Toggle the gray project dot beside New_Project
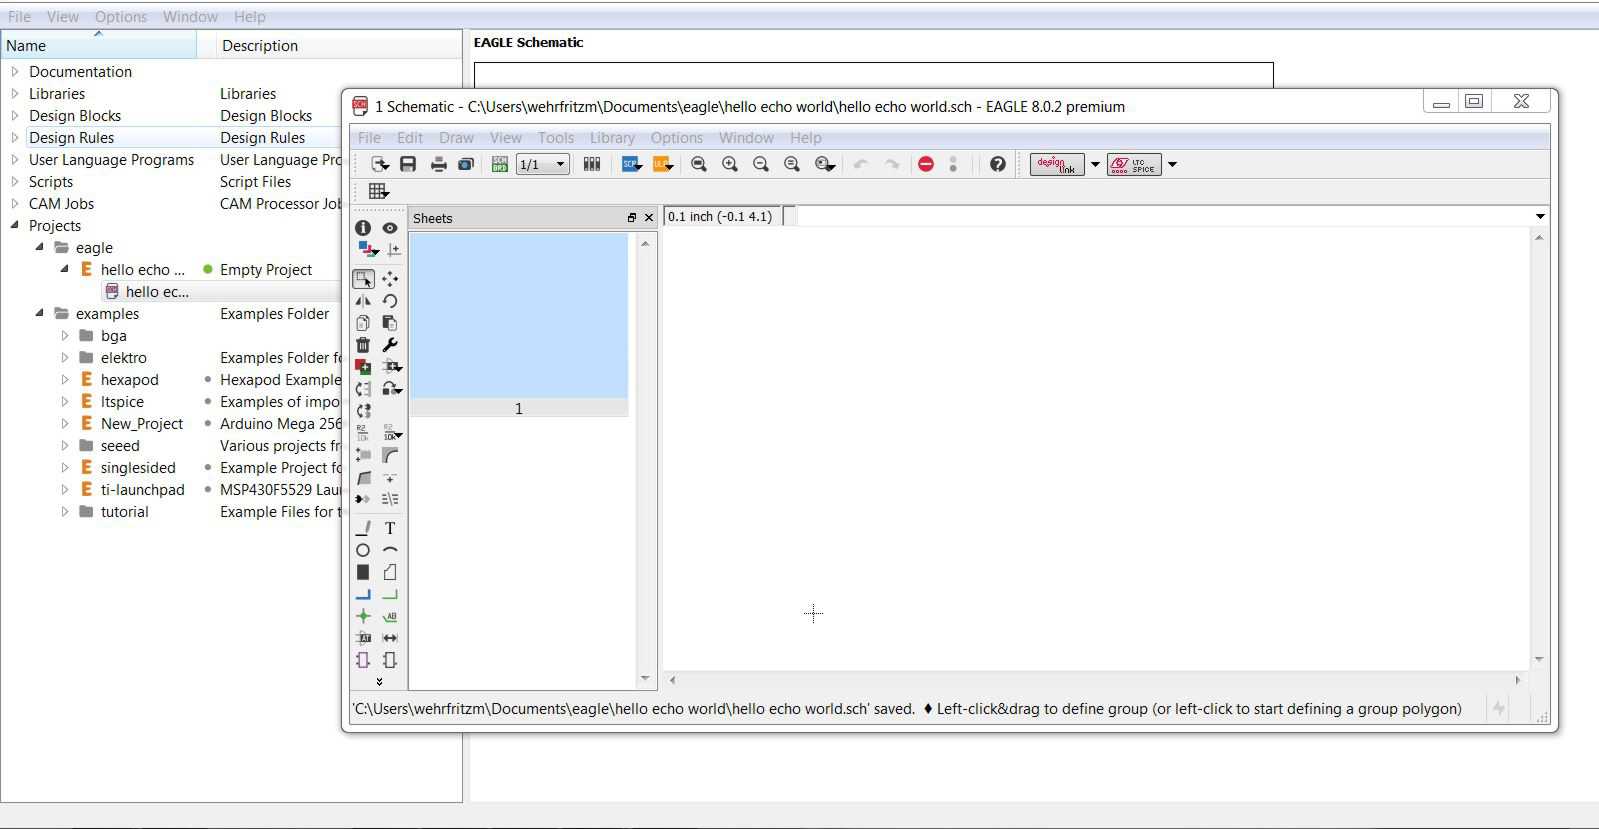 (208, 424)
